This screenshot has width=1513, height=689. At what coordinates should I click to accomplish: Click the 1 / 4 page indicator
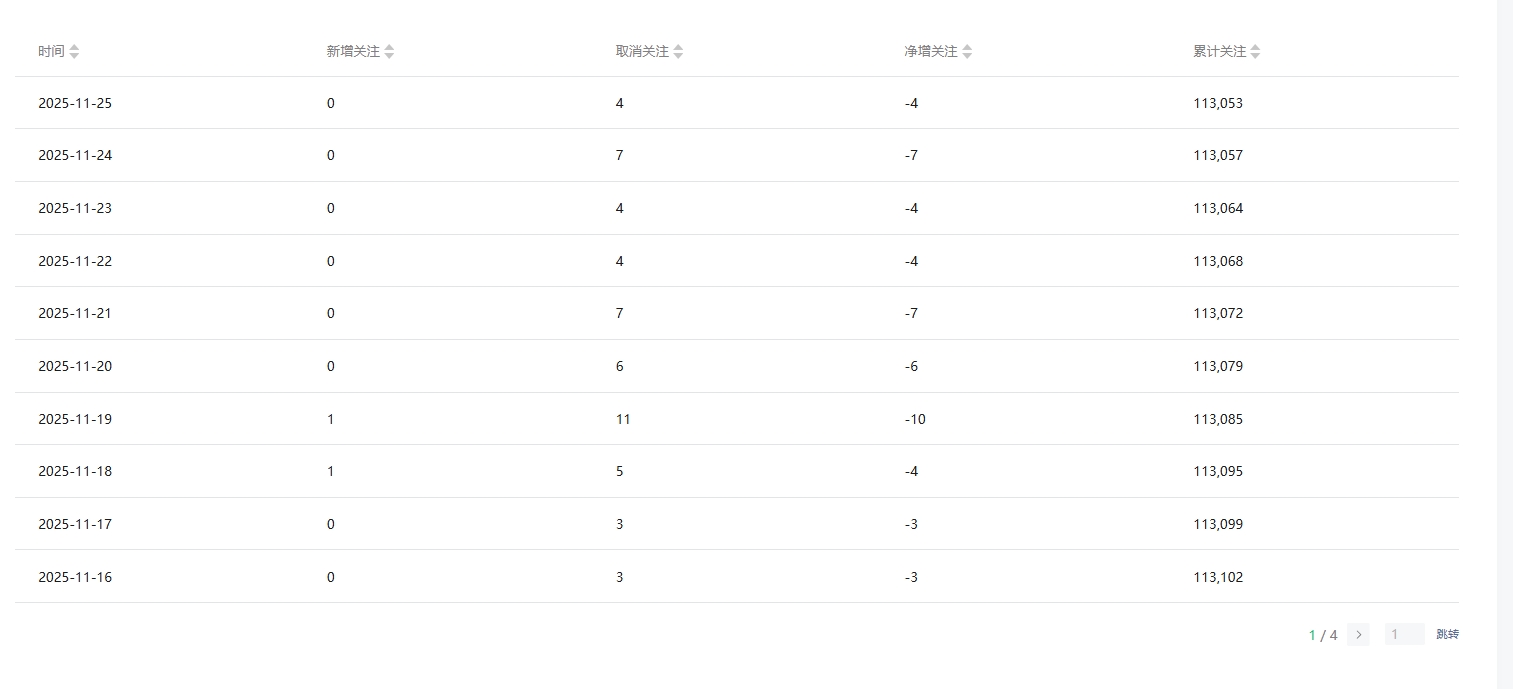pos(1322,635)
